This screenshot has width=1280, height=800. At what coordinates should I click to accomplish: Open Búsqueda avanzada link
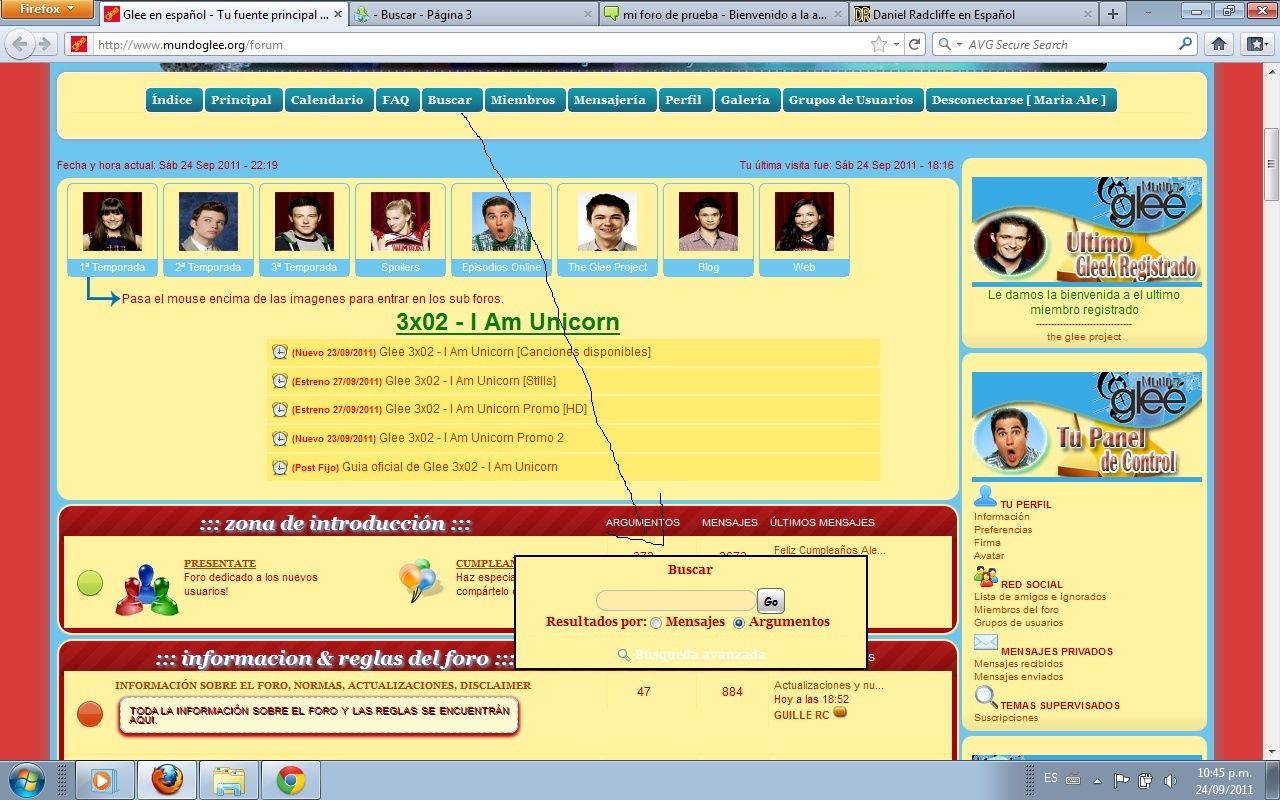[x=700, y=655]
